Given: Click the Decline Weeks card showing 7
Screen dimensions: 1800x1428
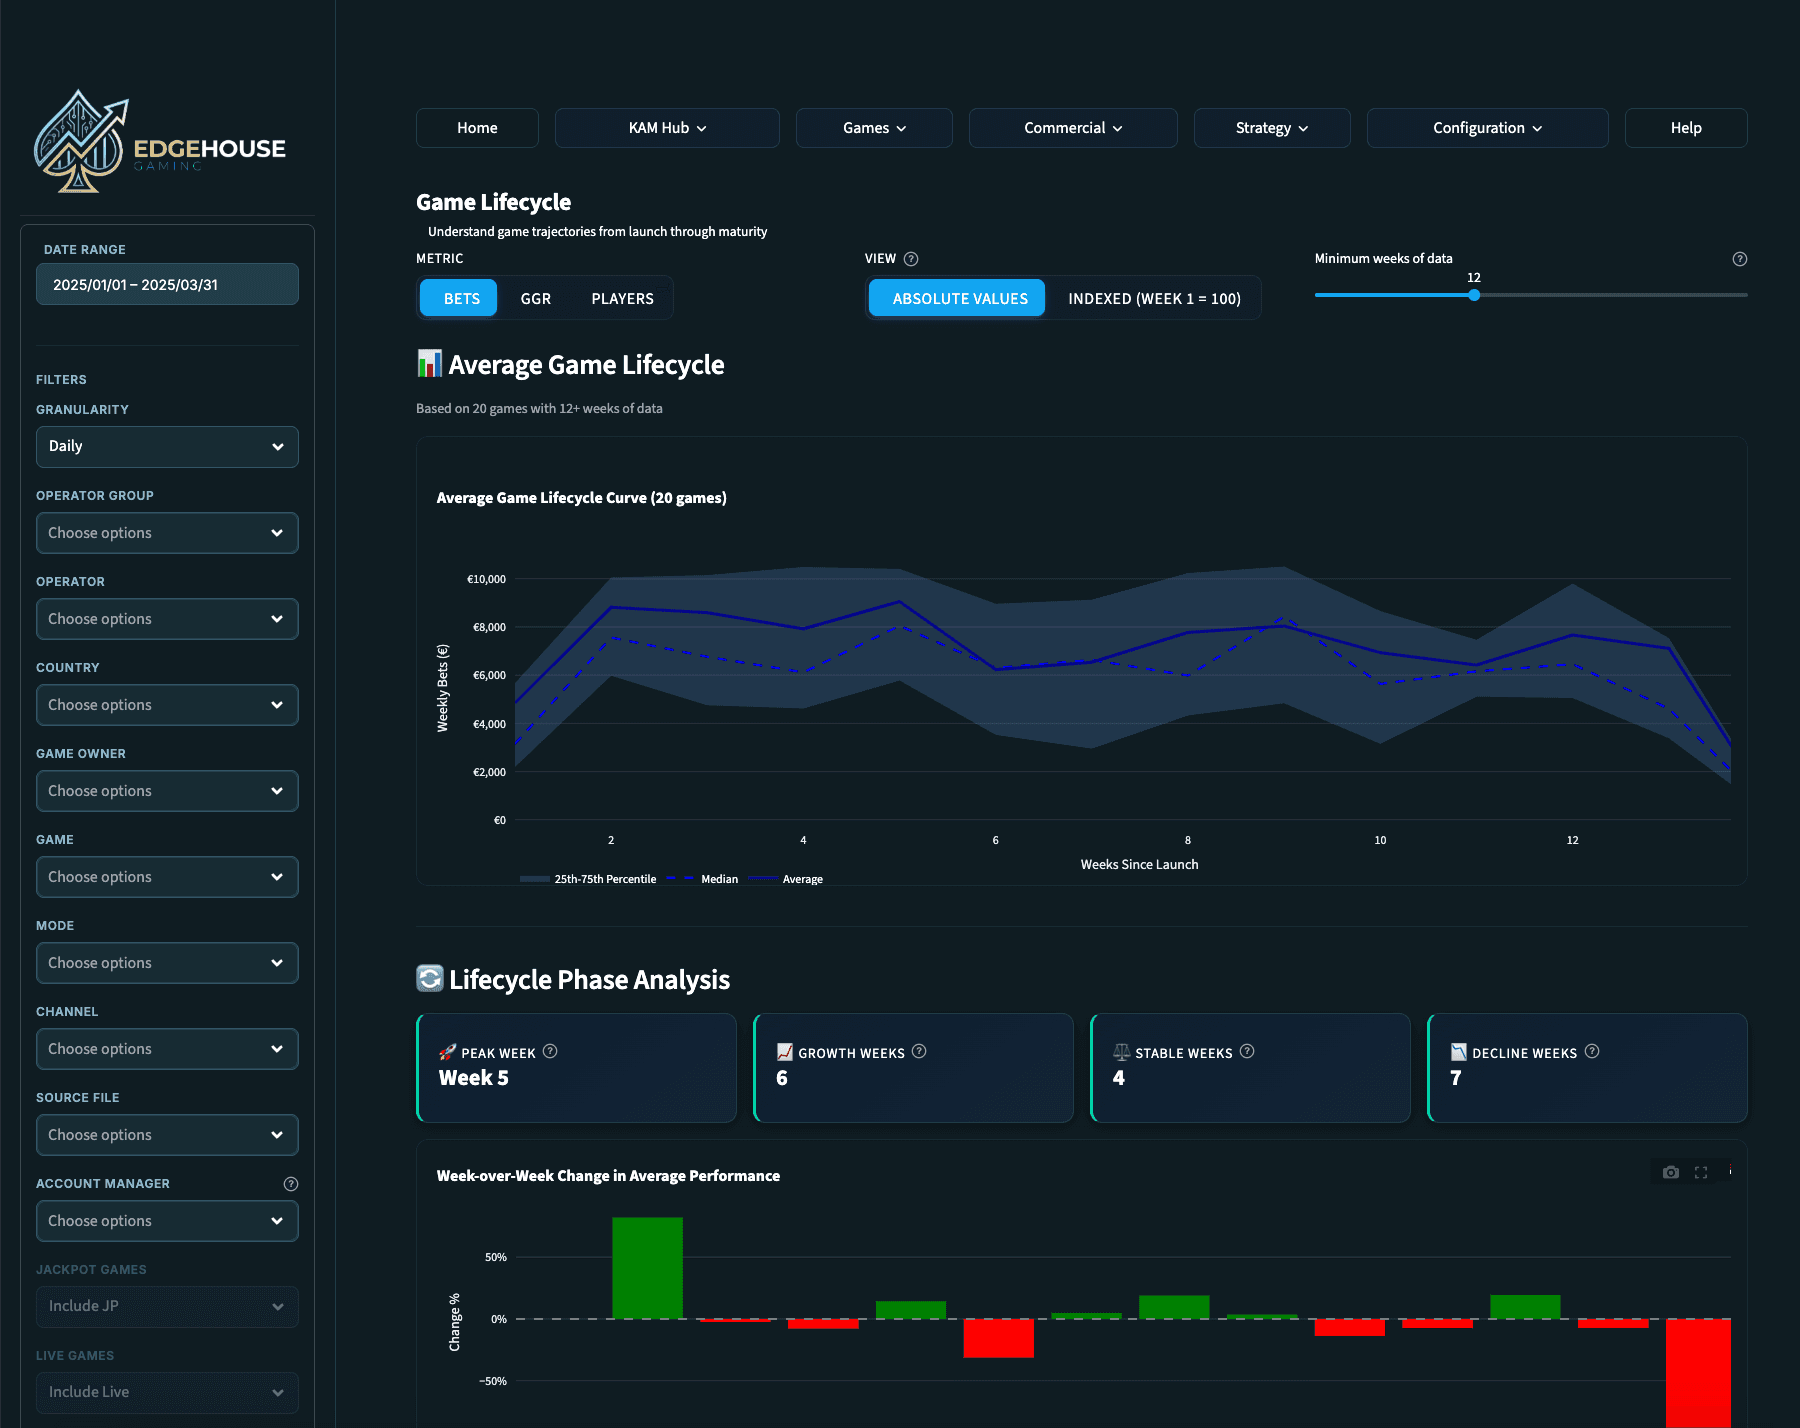Looking at the screenshot, I should point(1587,1068).
